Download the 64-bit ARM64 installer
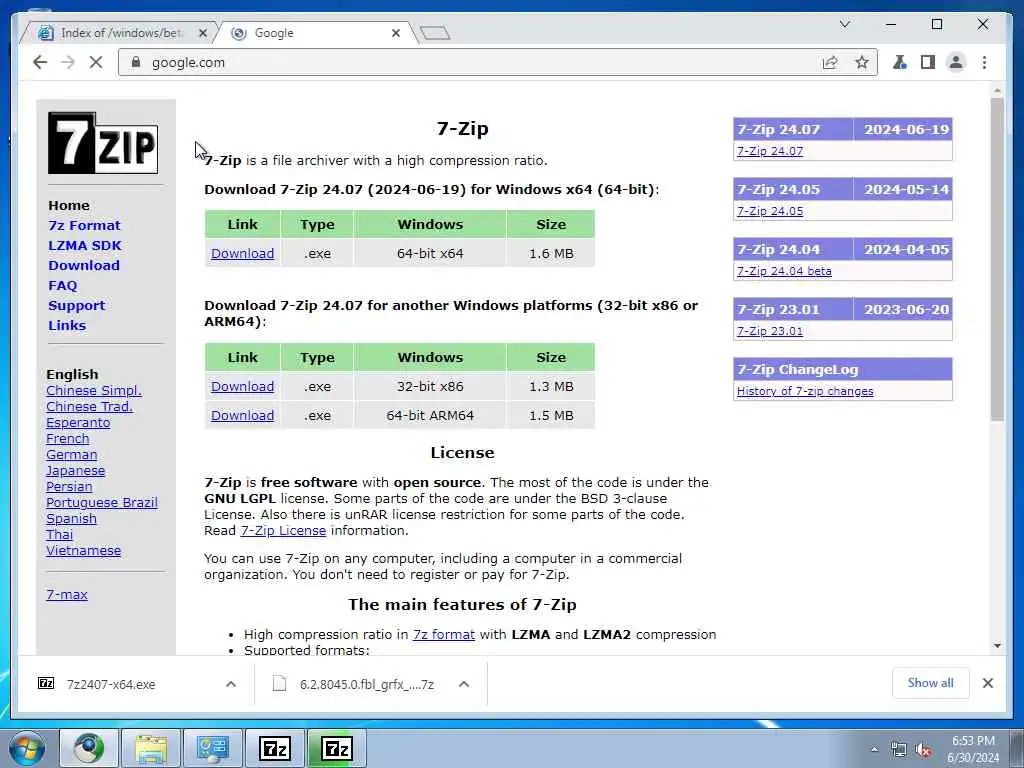Viewport: 1024px width, 768px height. [242, 415]
